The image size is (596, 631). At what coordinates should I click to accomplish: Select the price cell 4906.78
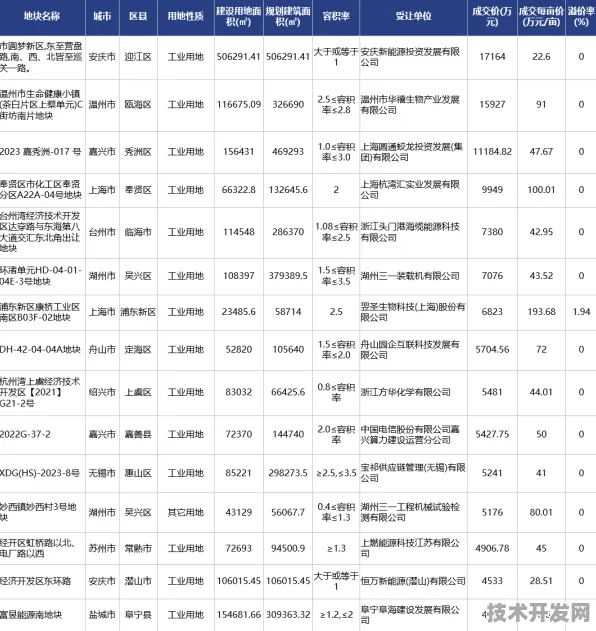tap(492, 549)
